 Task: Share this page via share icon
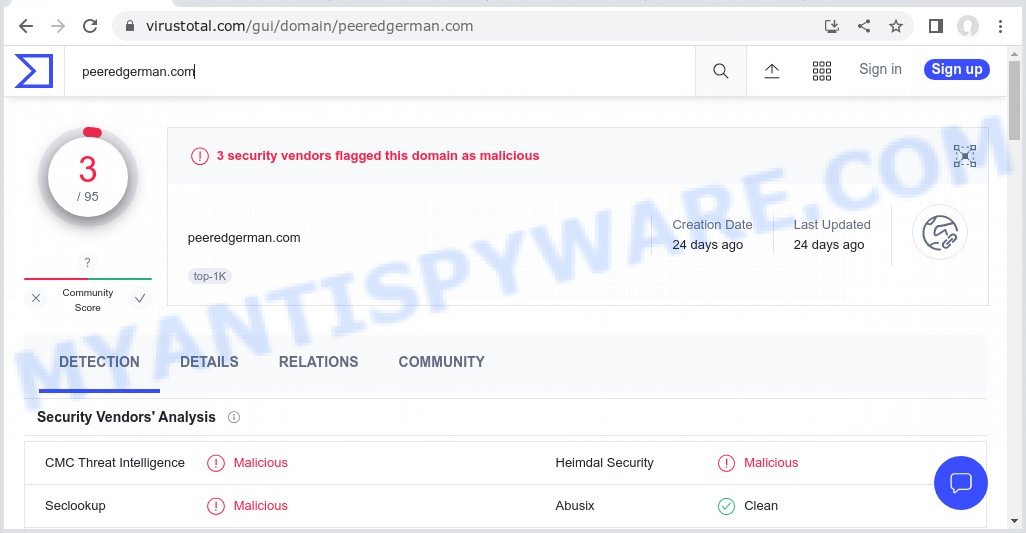(x=864, y=26)
